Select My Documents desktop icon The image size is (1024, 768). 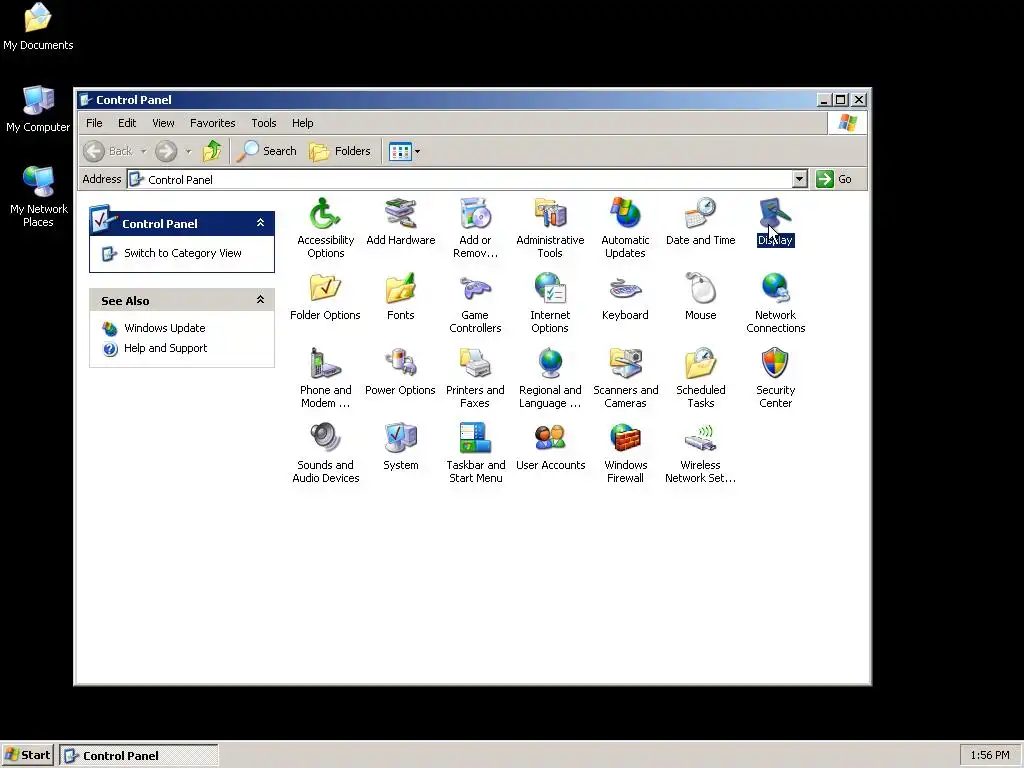point(38,27)
